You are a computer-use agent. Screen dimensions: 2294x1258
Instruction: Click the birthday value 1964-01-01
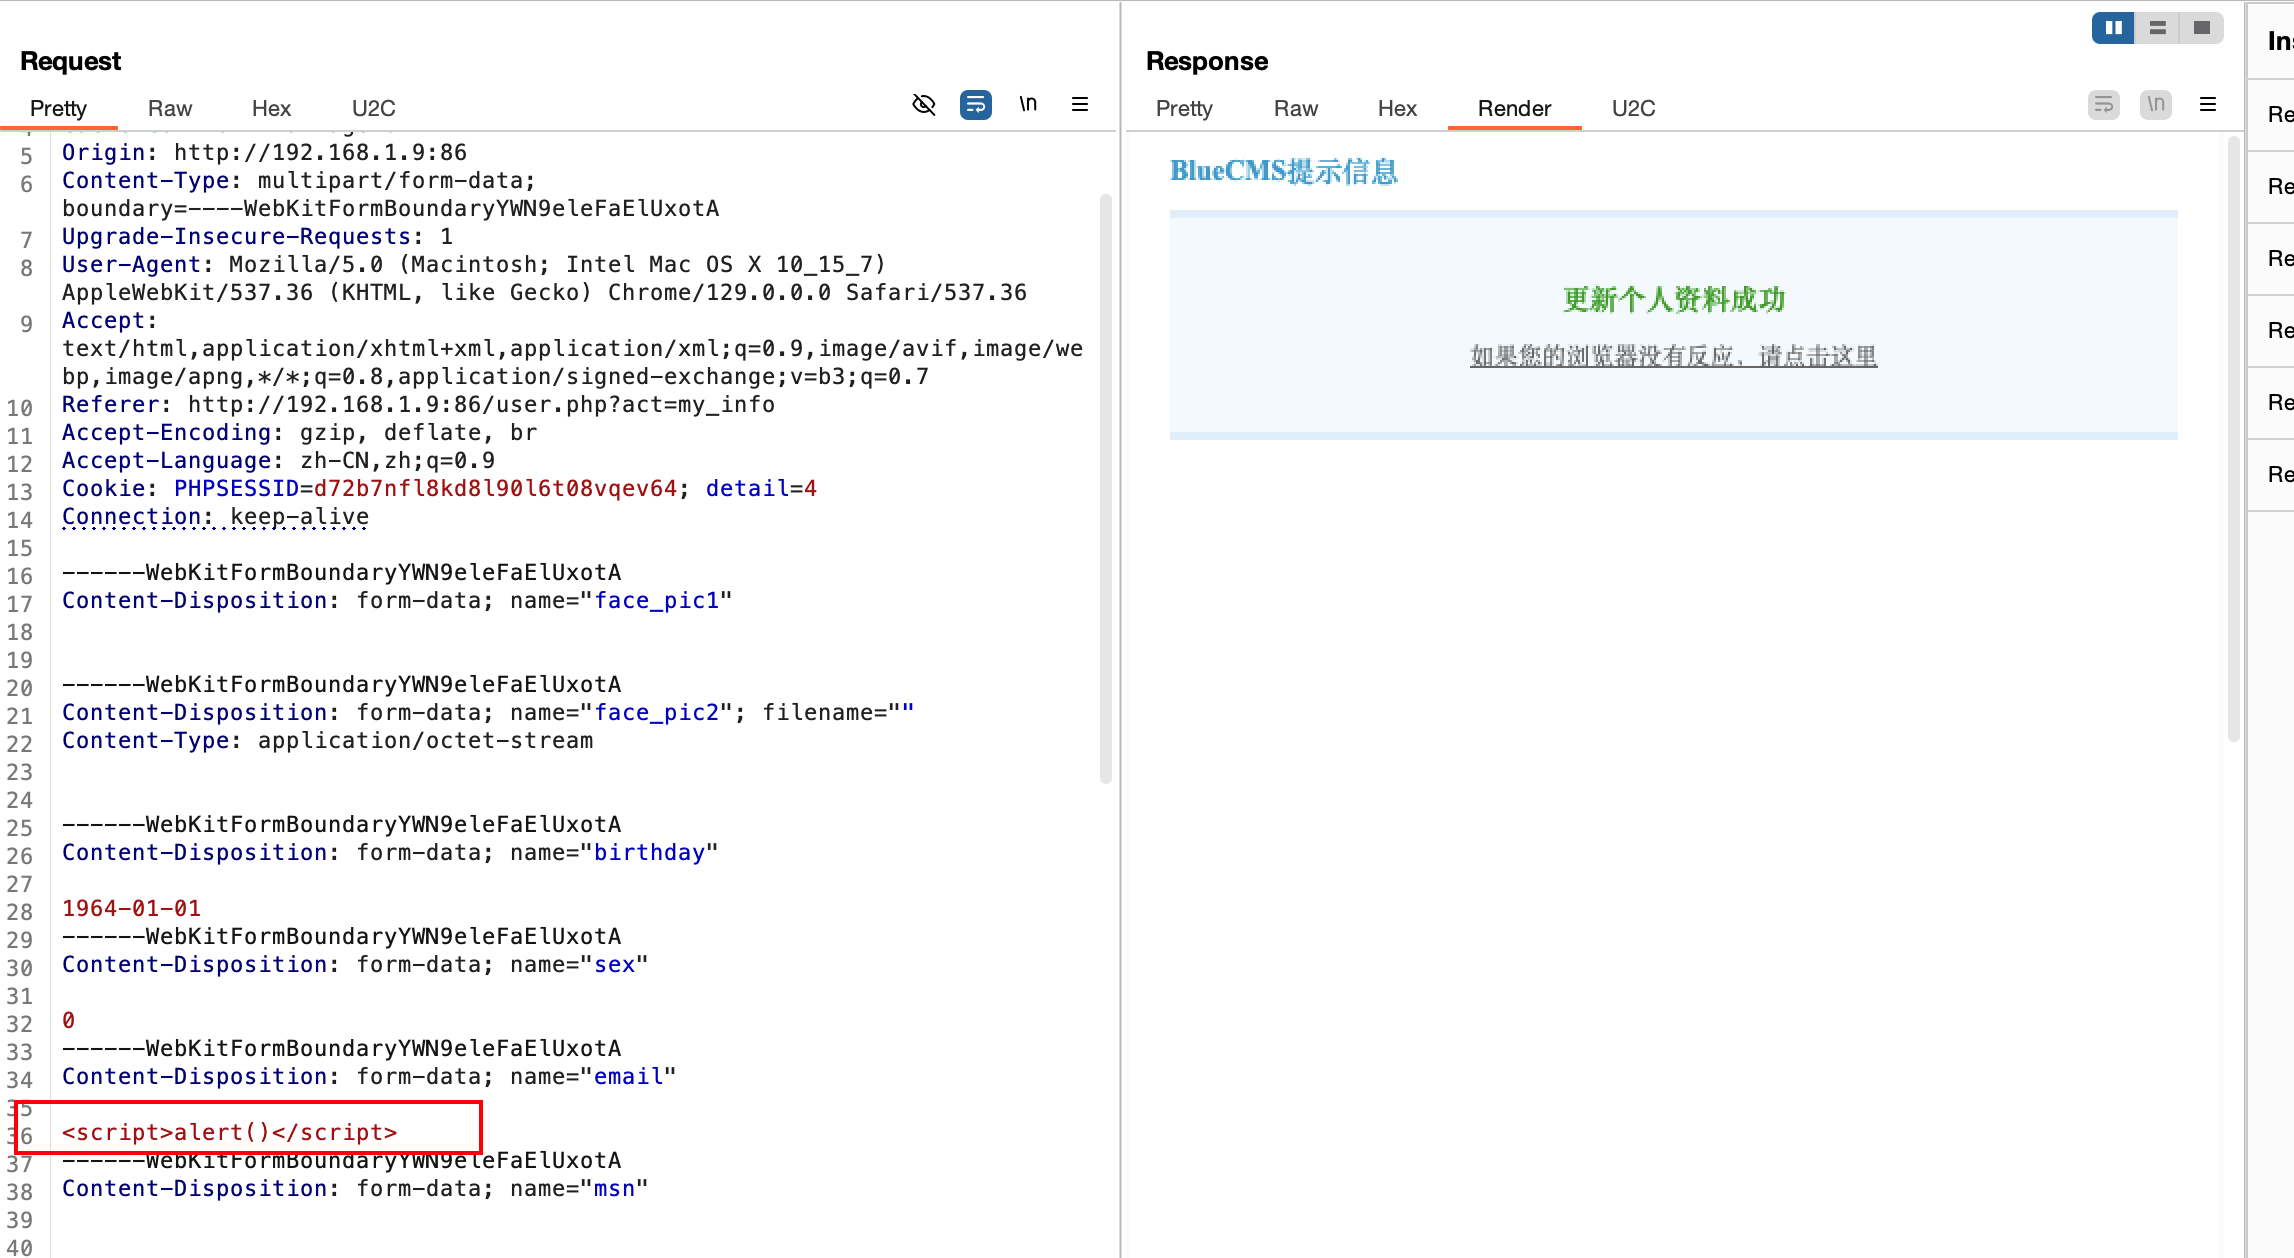[131, 908]
